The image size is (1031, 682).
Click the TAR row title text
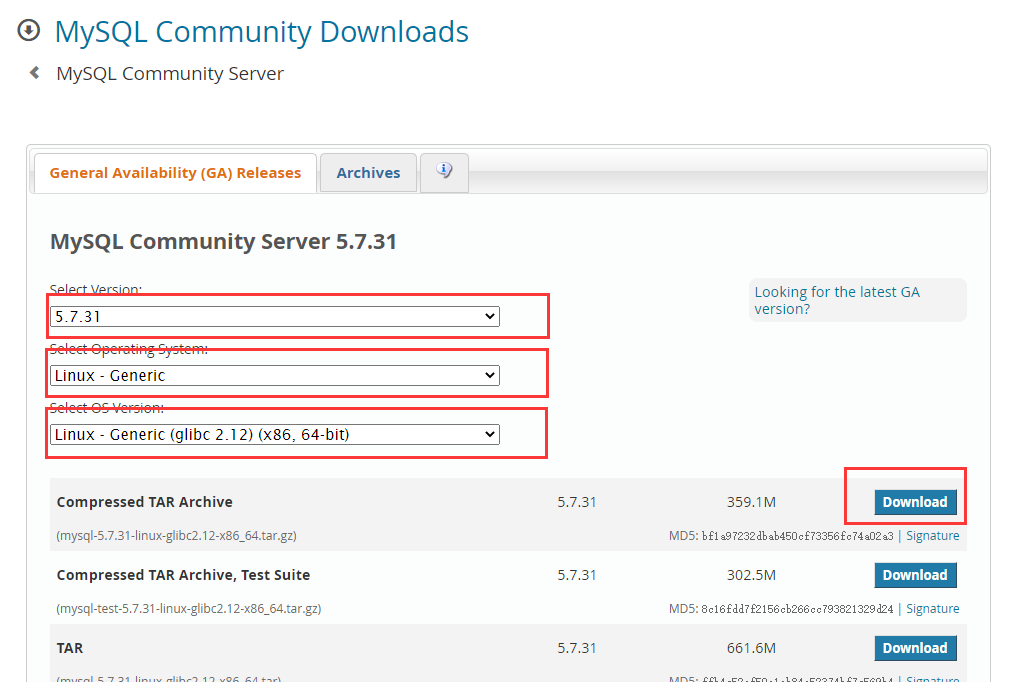[70, 648]
